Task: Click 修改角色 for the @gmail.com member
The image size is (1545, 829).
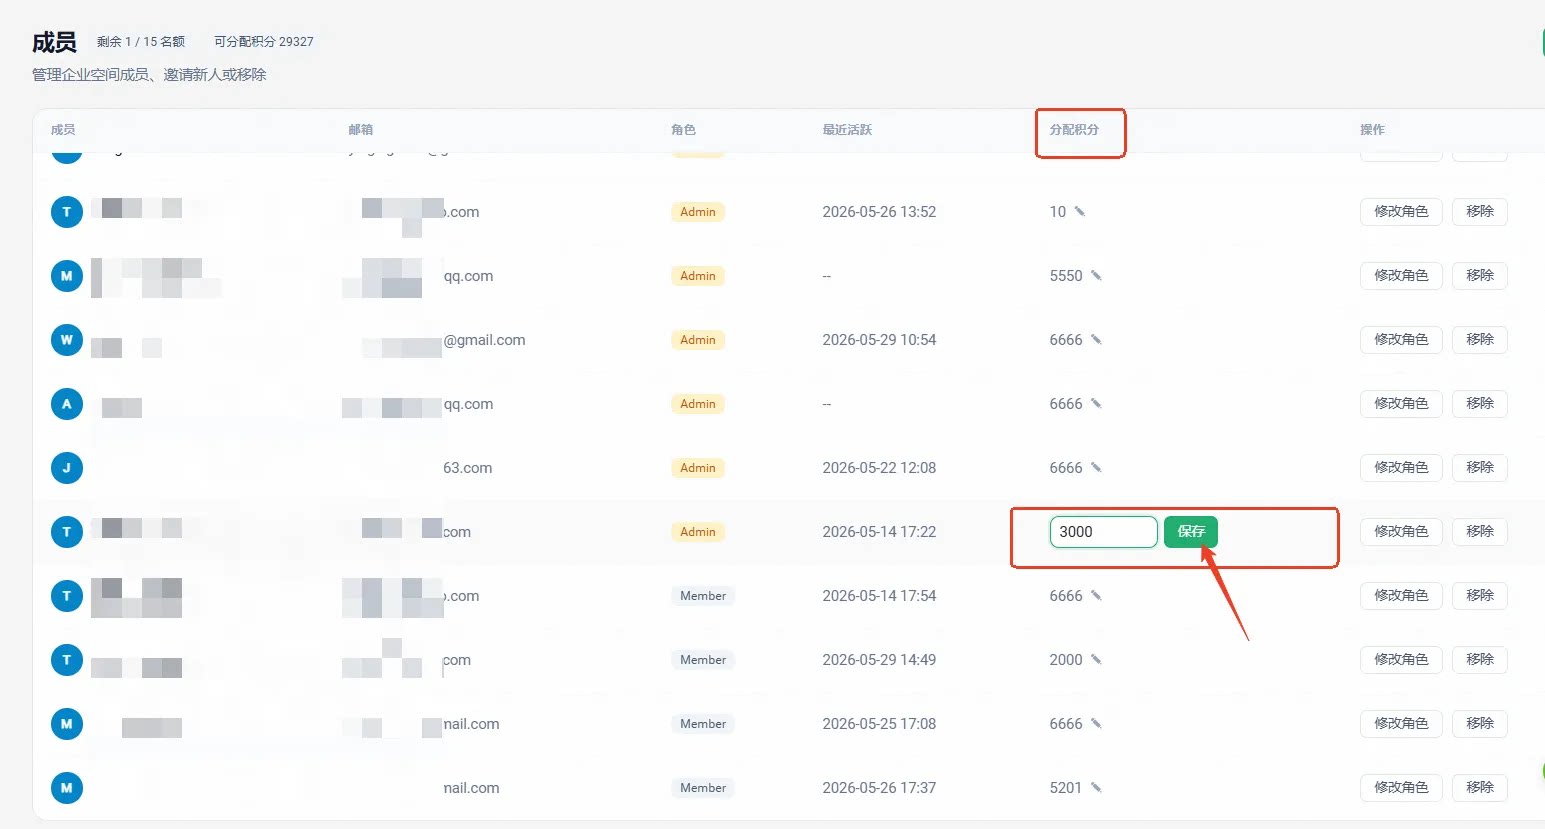Action: click(x=1401, y=340)
